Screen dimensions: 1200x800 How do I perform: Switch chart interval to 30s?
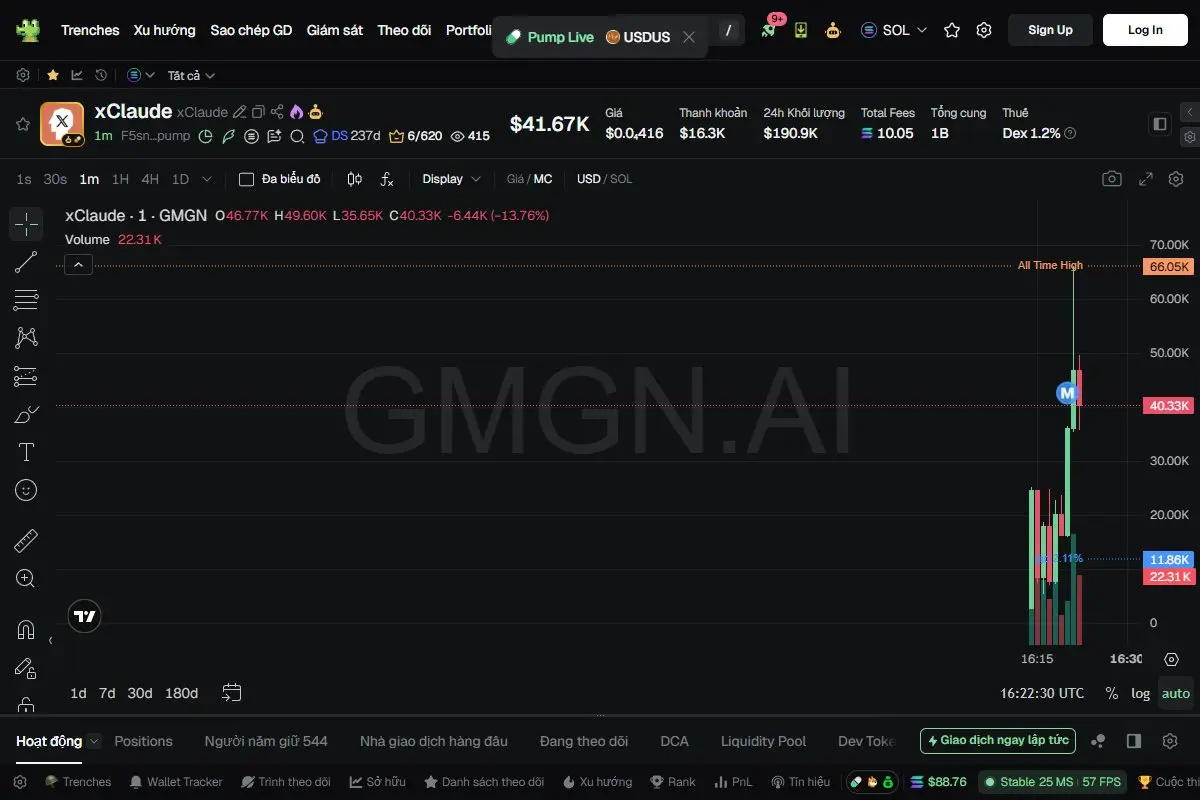click(x=55, y=179)
